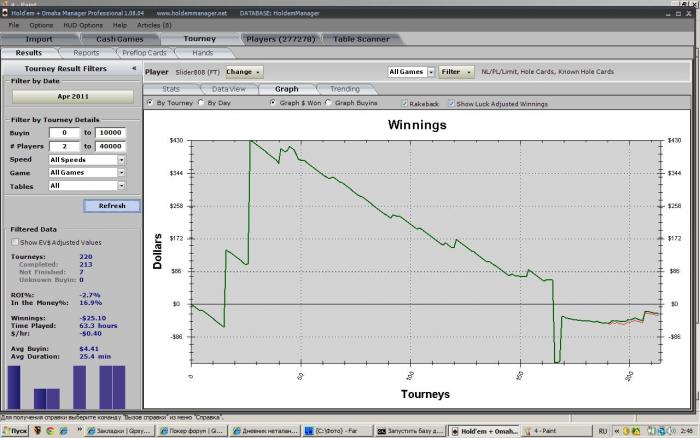Click the Avg Buyin value $4.41

click(x=89, y=349)
